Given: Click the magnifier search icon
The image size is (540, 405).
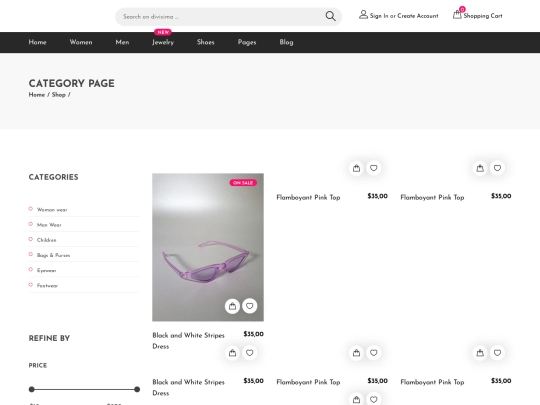Looking at the screenshot, I should tap(330, 16).
